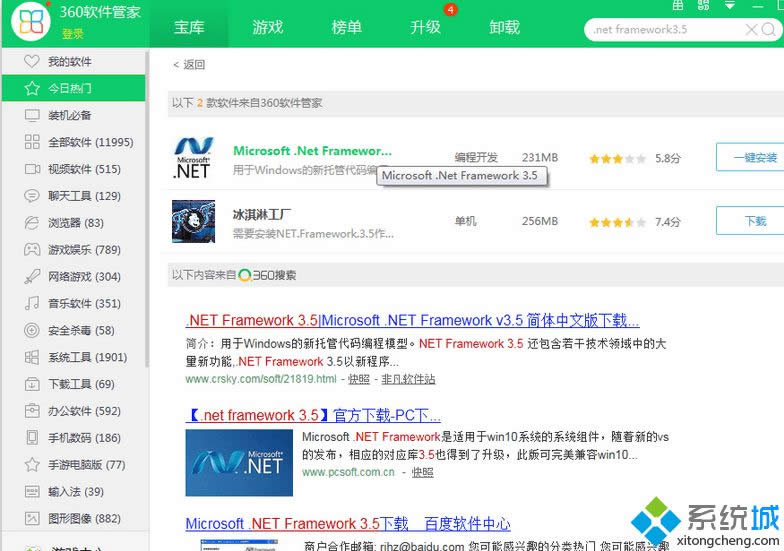Open 音乐软件 (351) category
The height and width of the screenshot is (551, 784).
(84, 303)
